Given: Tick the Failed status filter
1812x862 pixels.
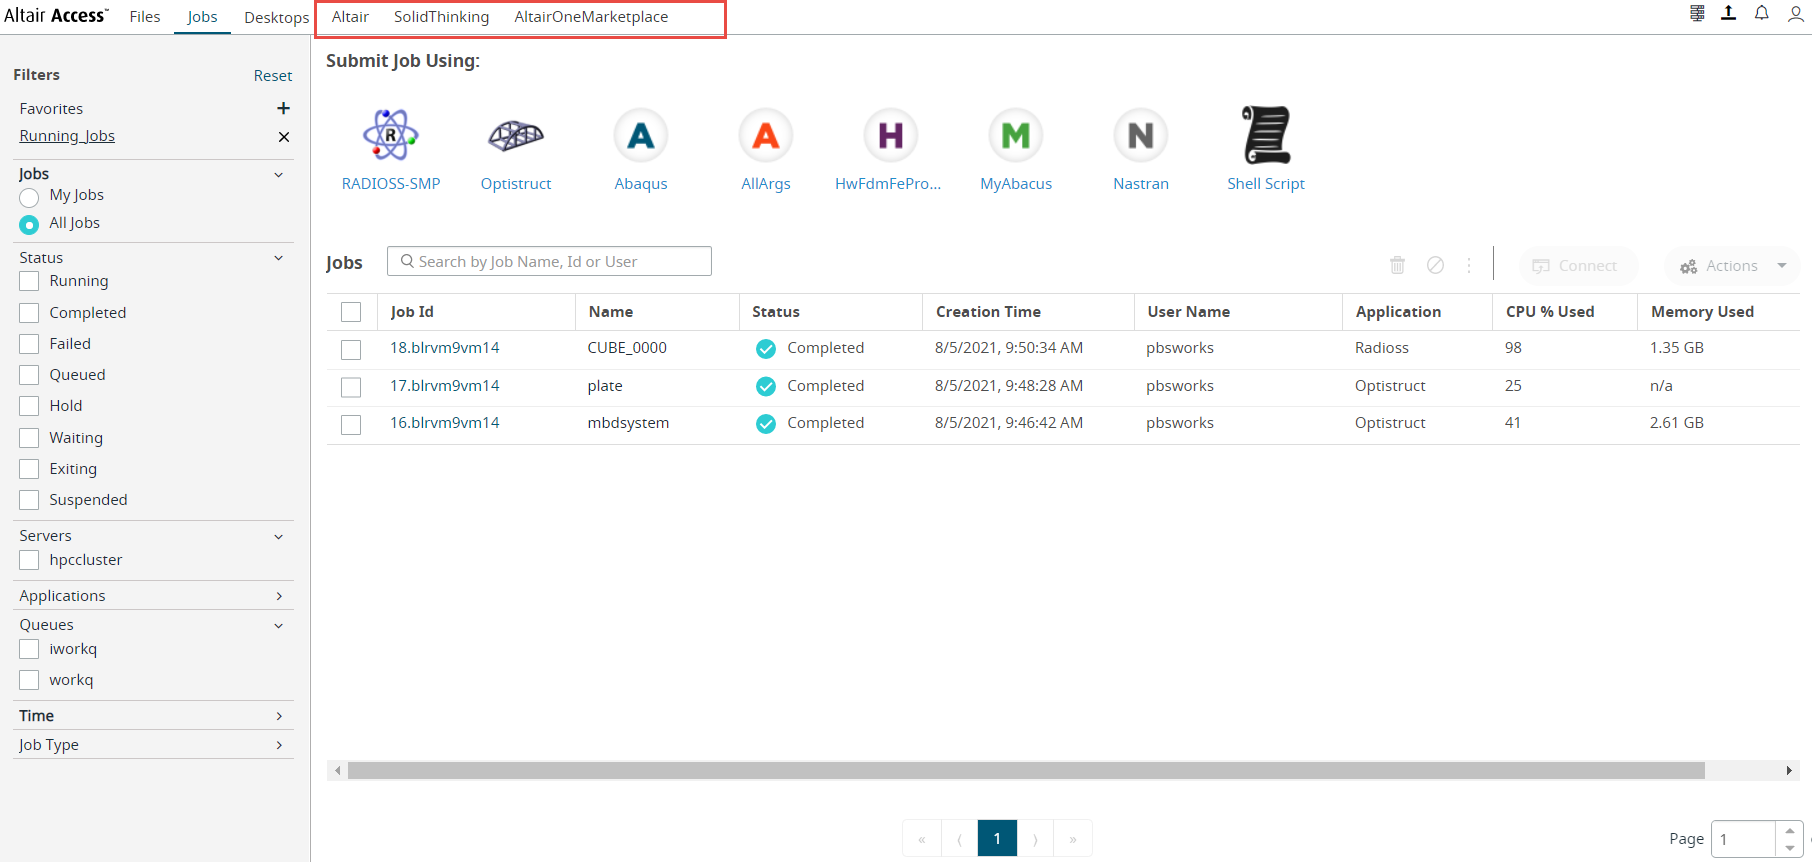Looking at the screenshot, I should pos(29,344).
